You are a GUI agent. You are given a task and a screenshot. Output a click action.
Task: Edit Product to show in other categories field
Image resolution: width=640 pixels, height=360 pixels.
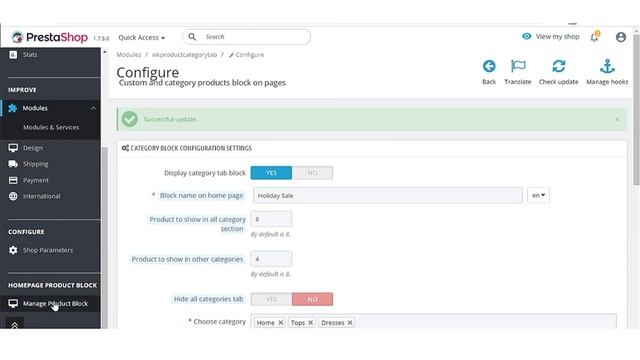pyautogui.click(x=271, y=259)
